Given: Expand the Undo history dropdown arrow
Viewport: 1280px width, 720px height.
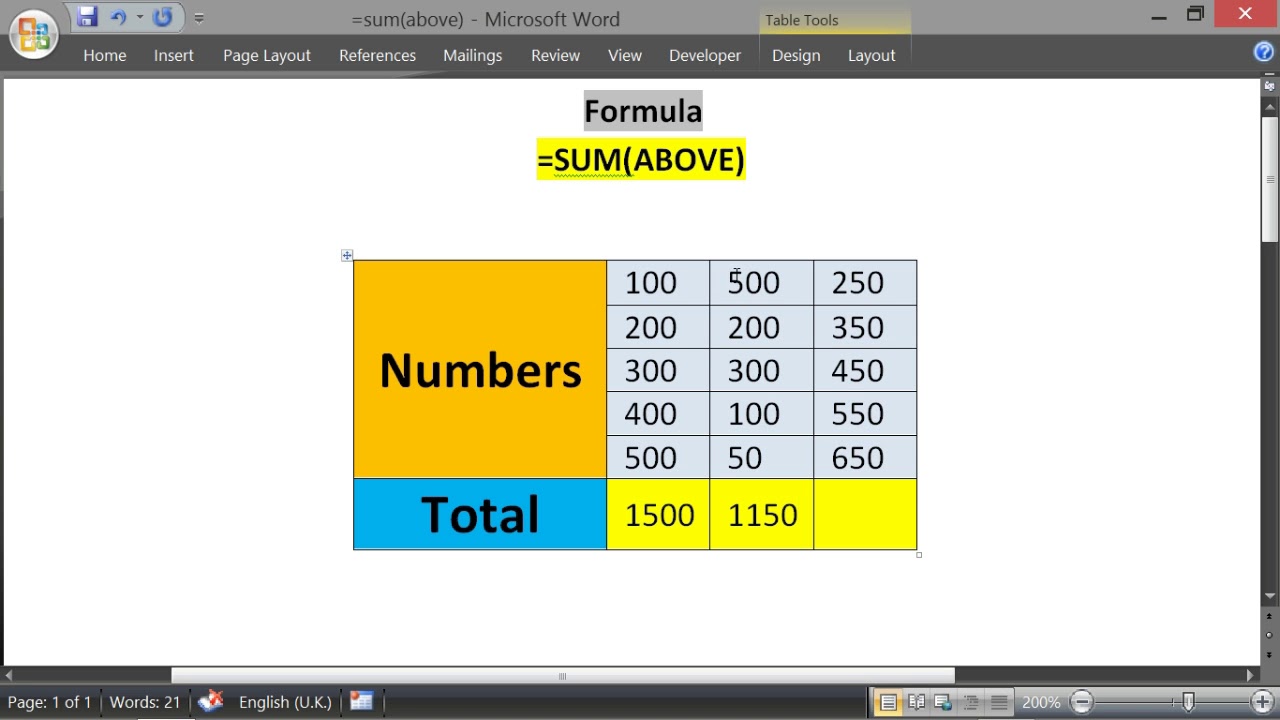Looking at the screenshot, I should point(139,18).
